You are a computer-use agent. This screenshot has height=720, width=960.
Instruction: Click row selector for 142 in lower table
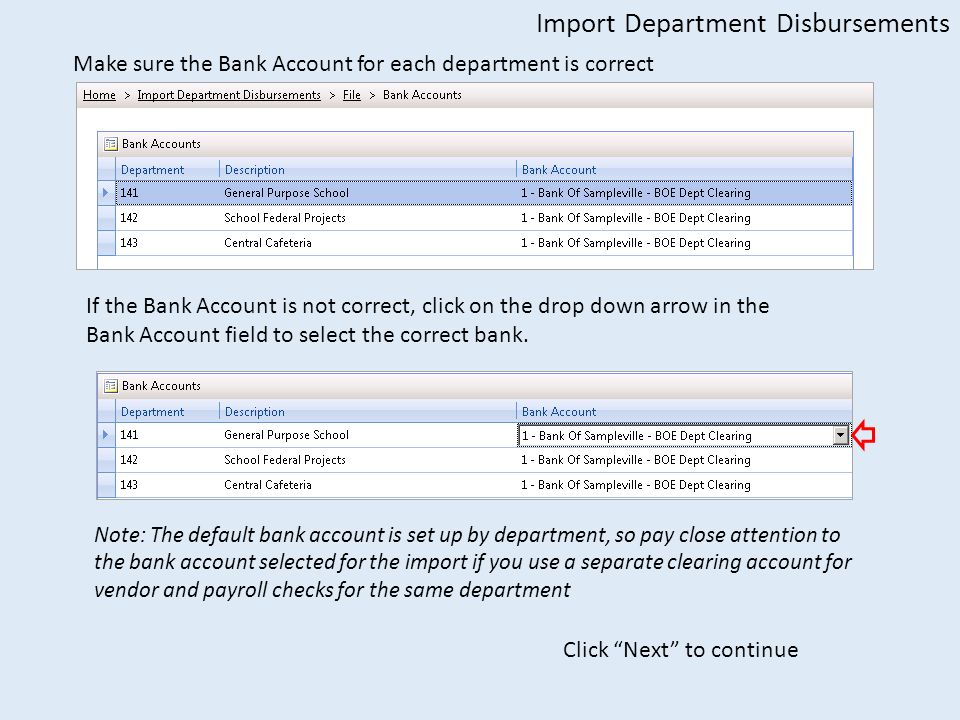point(107,460)
